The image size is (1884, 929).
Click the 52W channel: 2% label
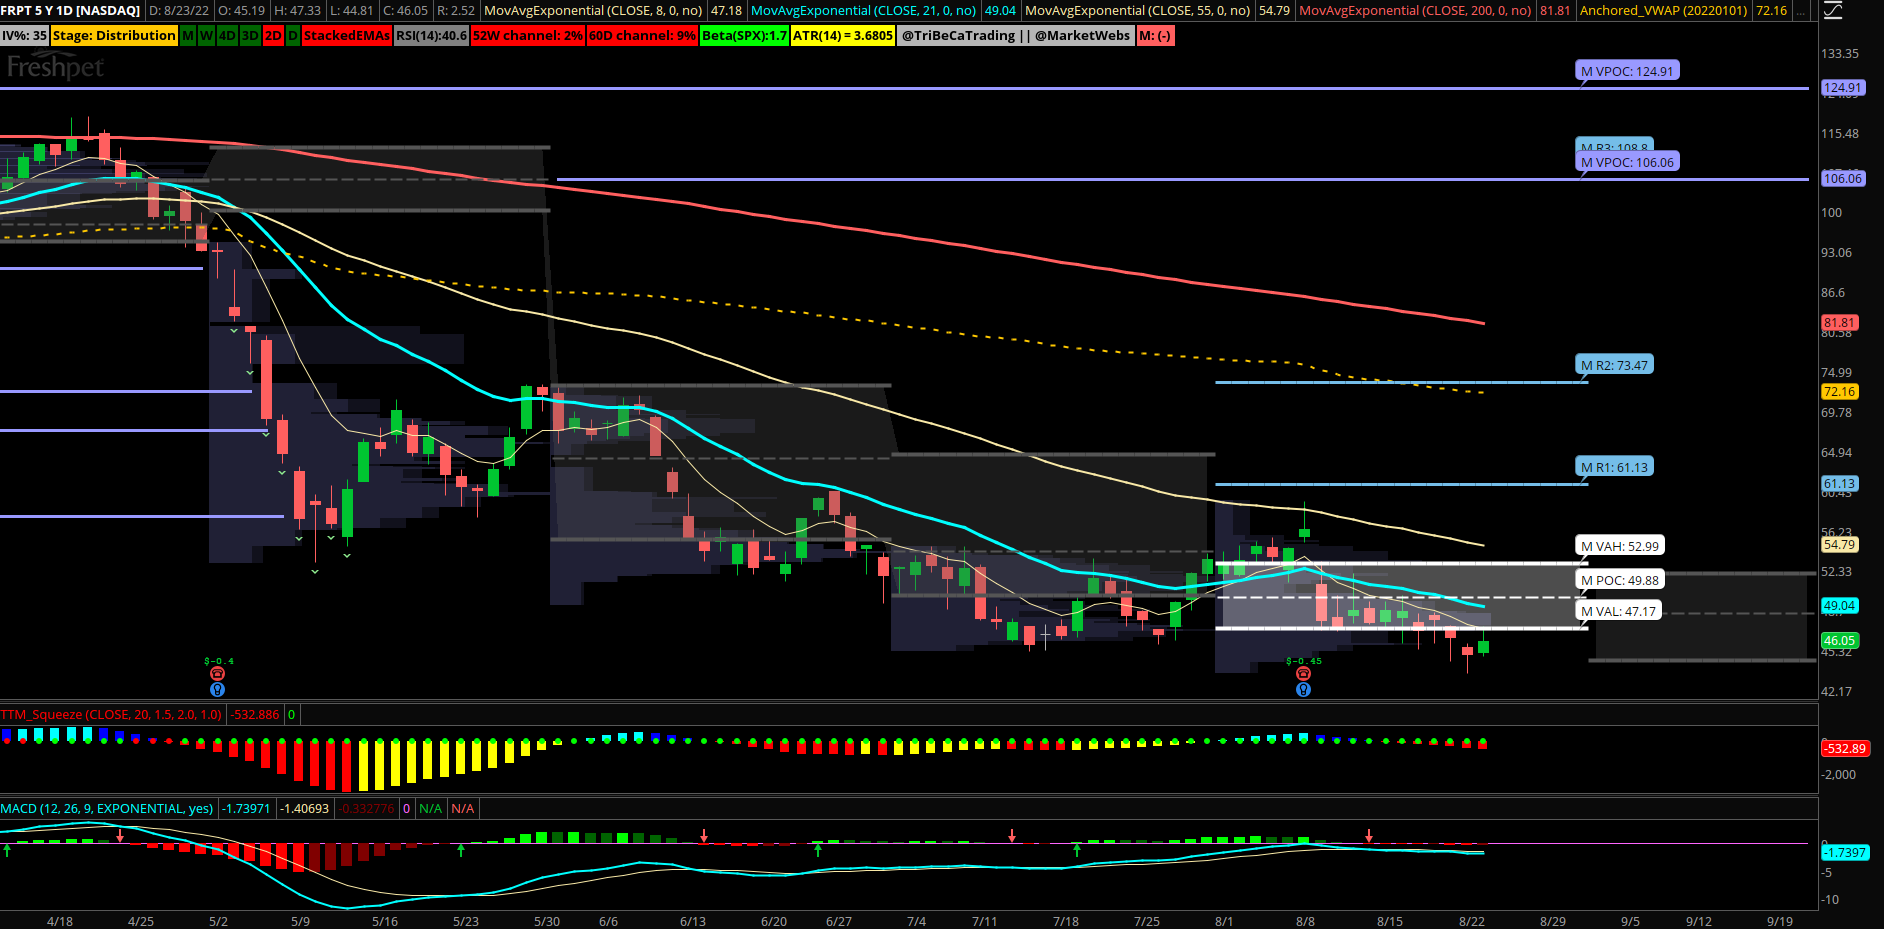528,35
